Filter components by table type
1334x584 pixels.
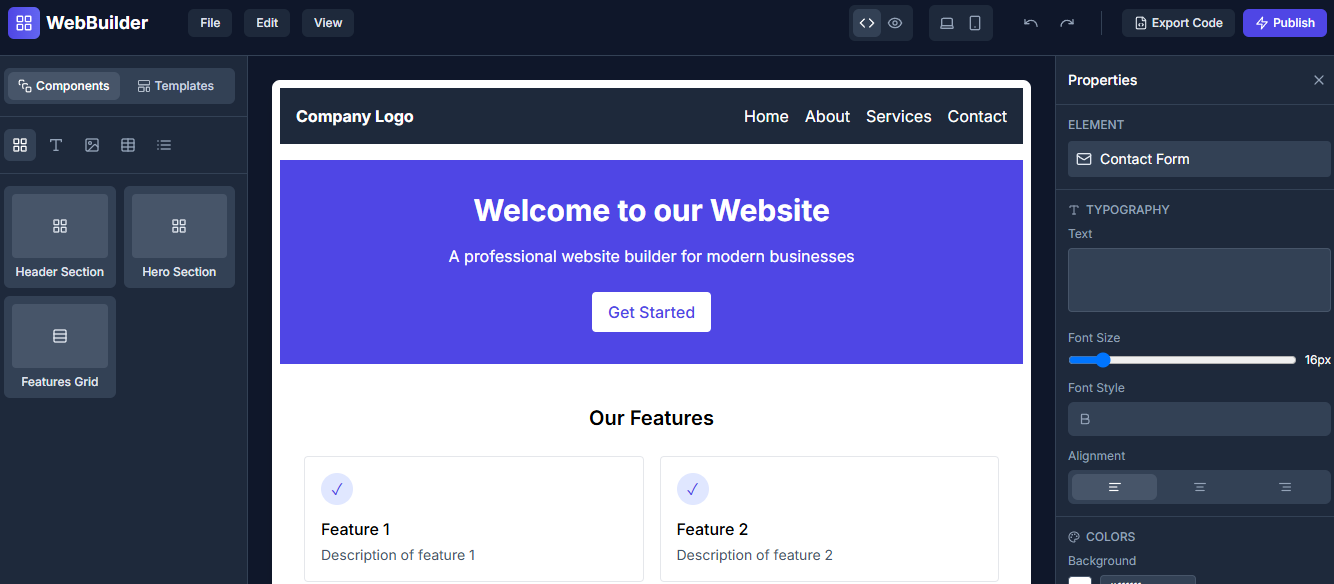coord(128,145)
